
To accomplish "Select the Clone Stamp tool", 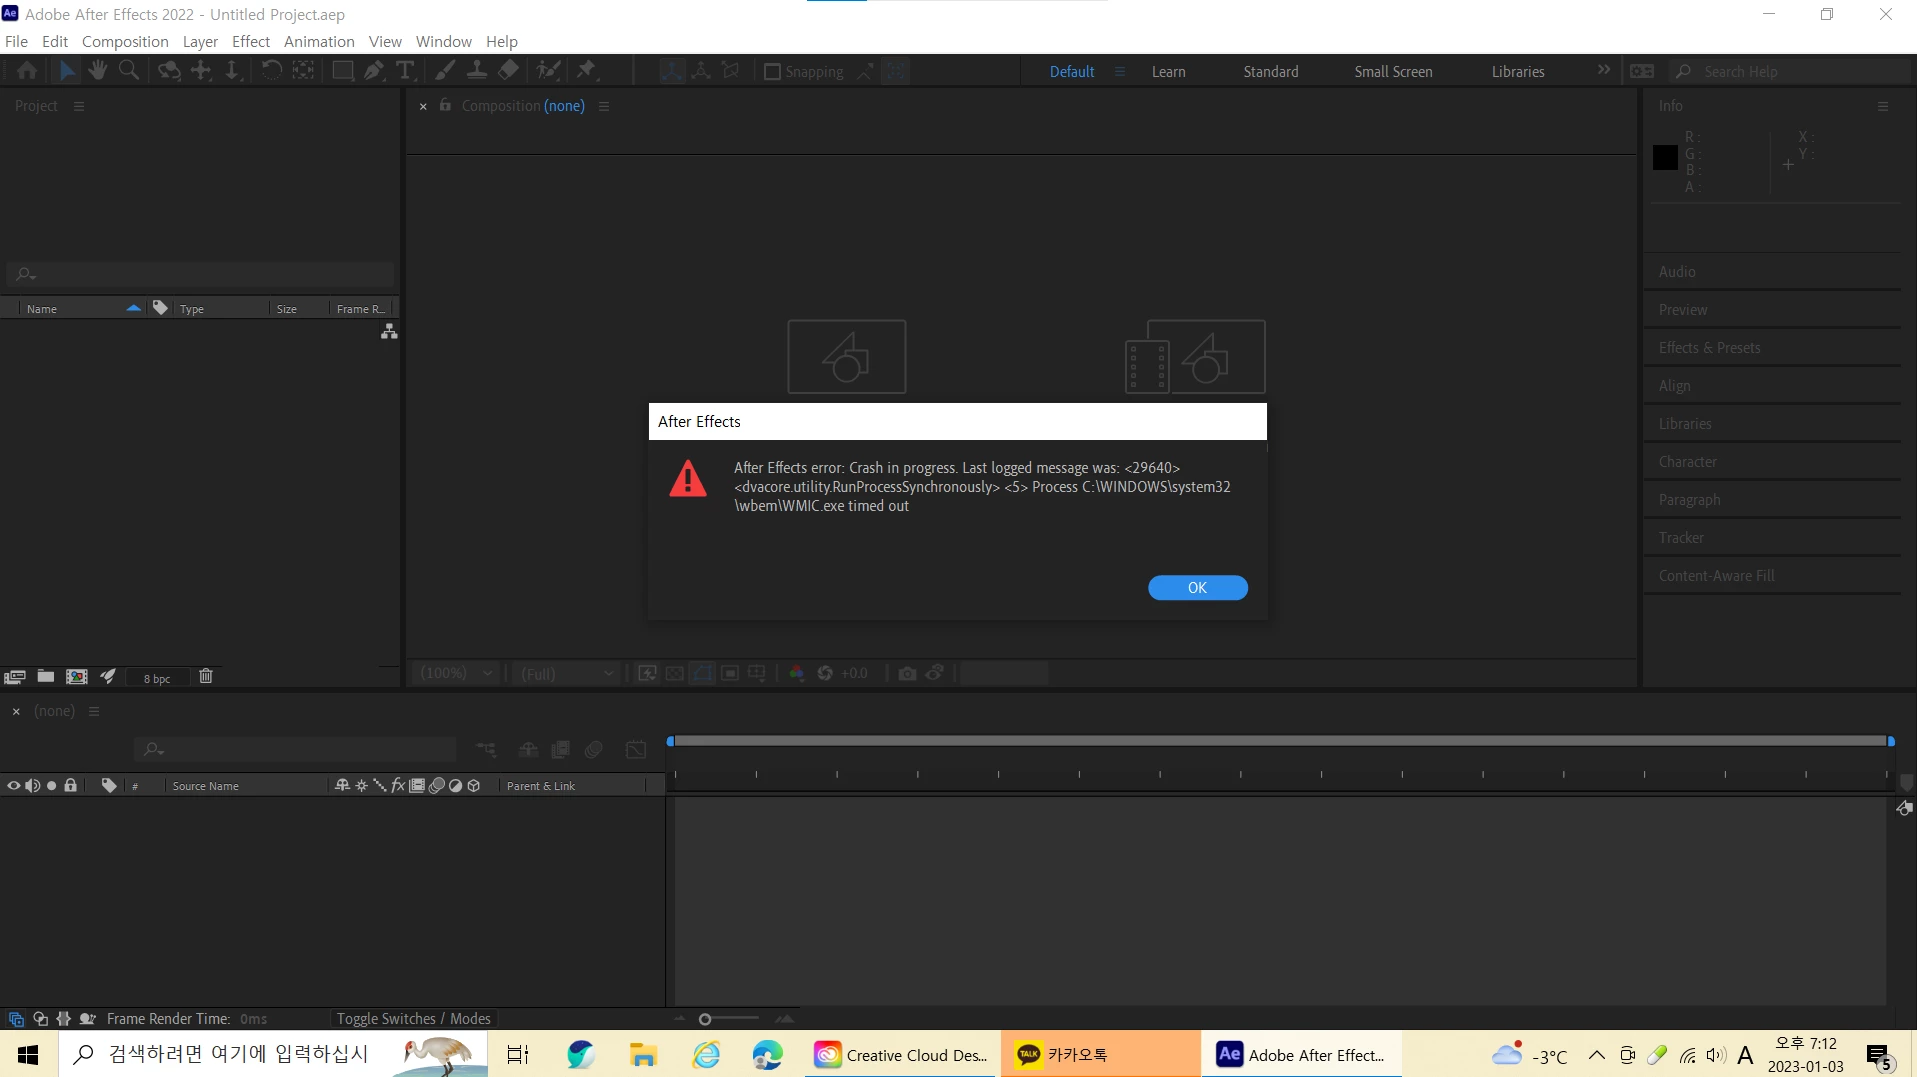I will [x=477, y=71].
